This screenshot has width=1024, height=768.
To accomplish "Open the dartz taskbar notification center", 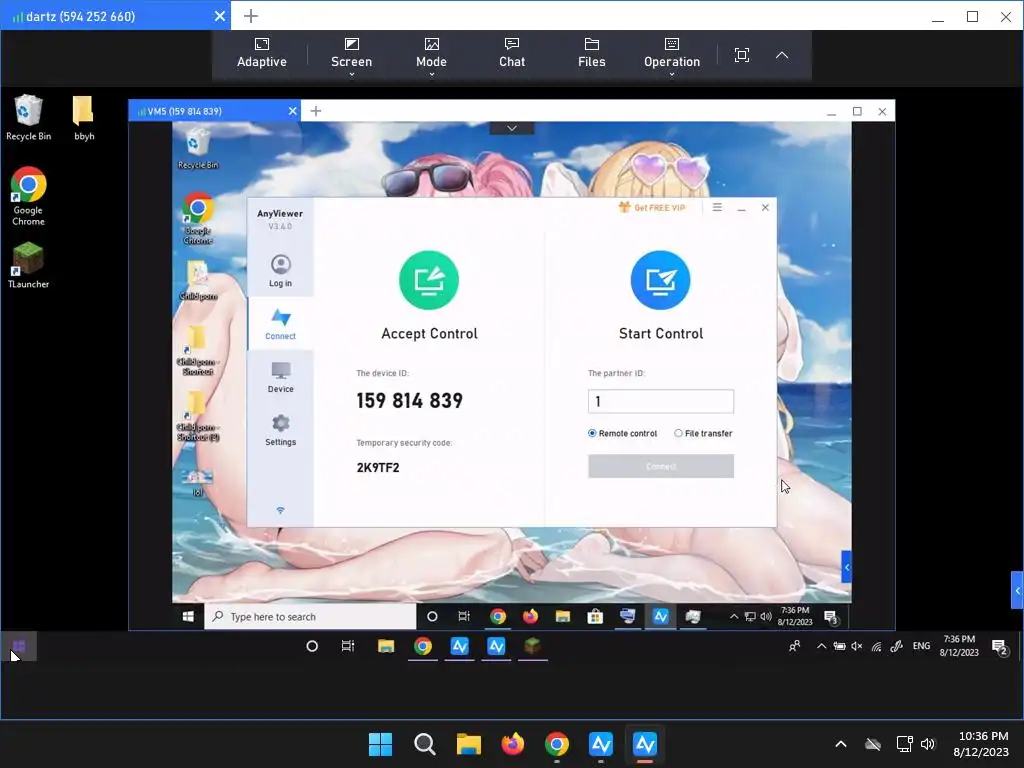I will 1000,647.
